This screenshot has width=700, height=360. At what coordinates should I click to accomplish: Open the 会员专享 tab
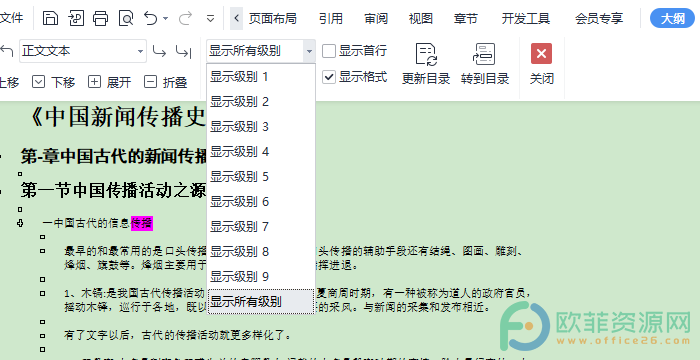tap(599, 19)
